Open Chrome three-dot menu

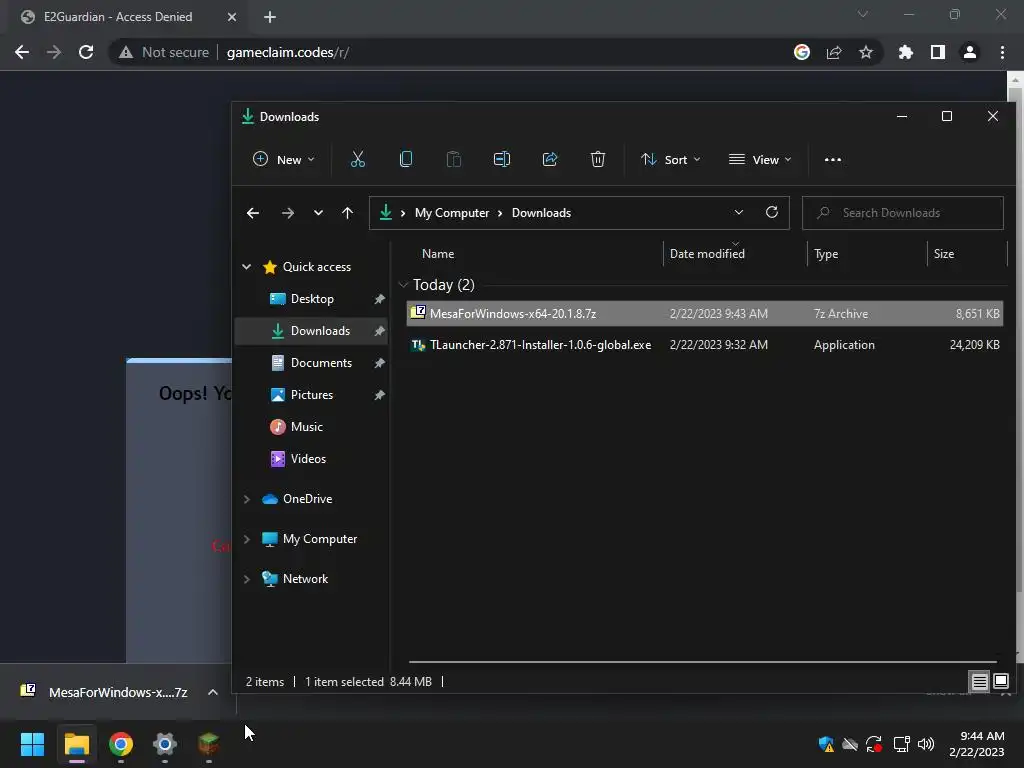(1002, 52)
